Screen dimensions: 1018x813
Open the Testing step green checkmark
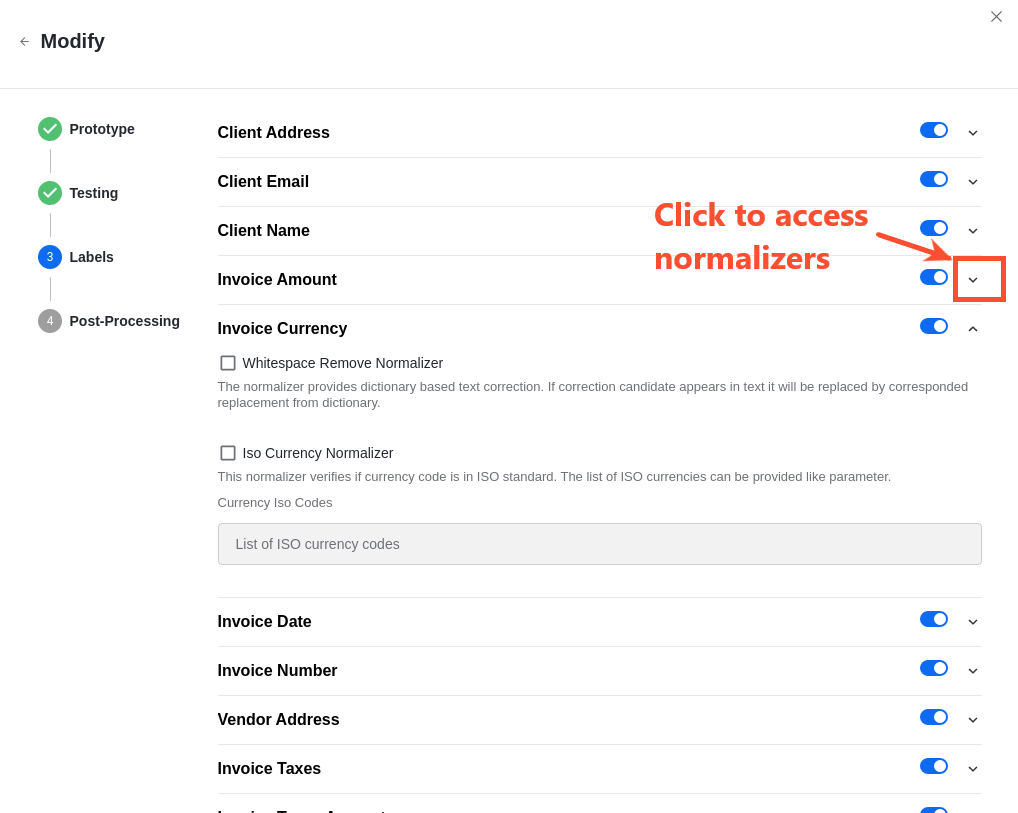(50, 193)
